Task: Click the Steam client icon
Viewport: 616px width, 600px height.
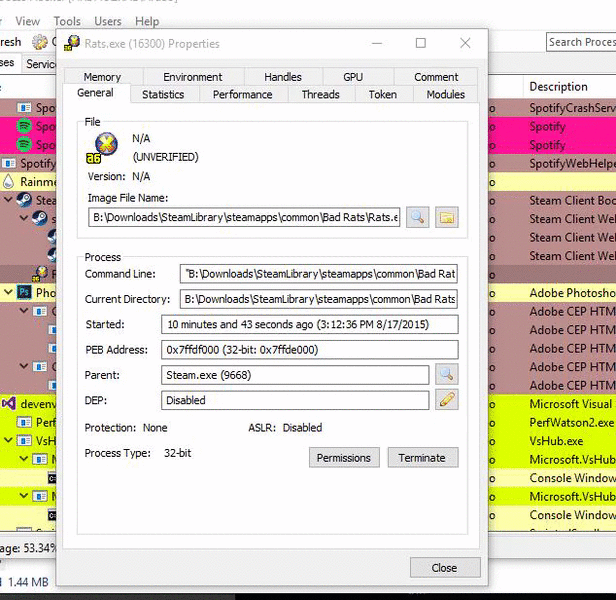Action: 24,200
